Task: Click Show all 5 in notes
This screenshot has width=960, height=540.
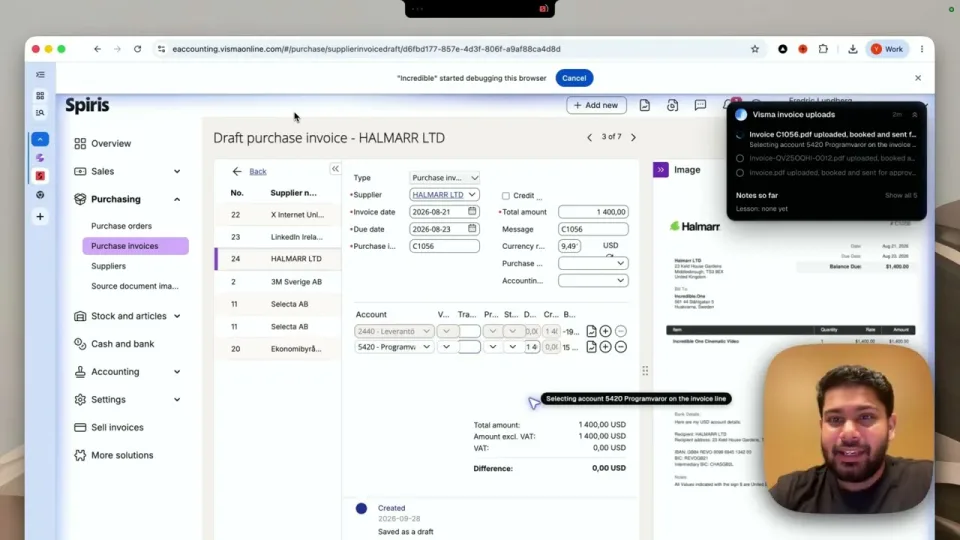Action: pos(901,195)
